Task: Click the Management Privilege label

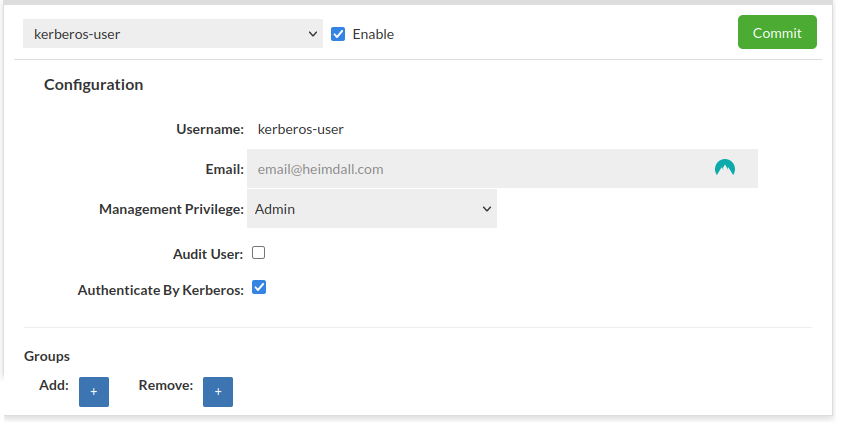Action: 171,209
